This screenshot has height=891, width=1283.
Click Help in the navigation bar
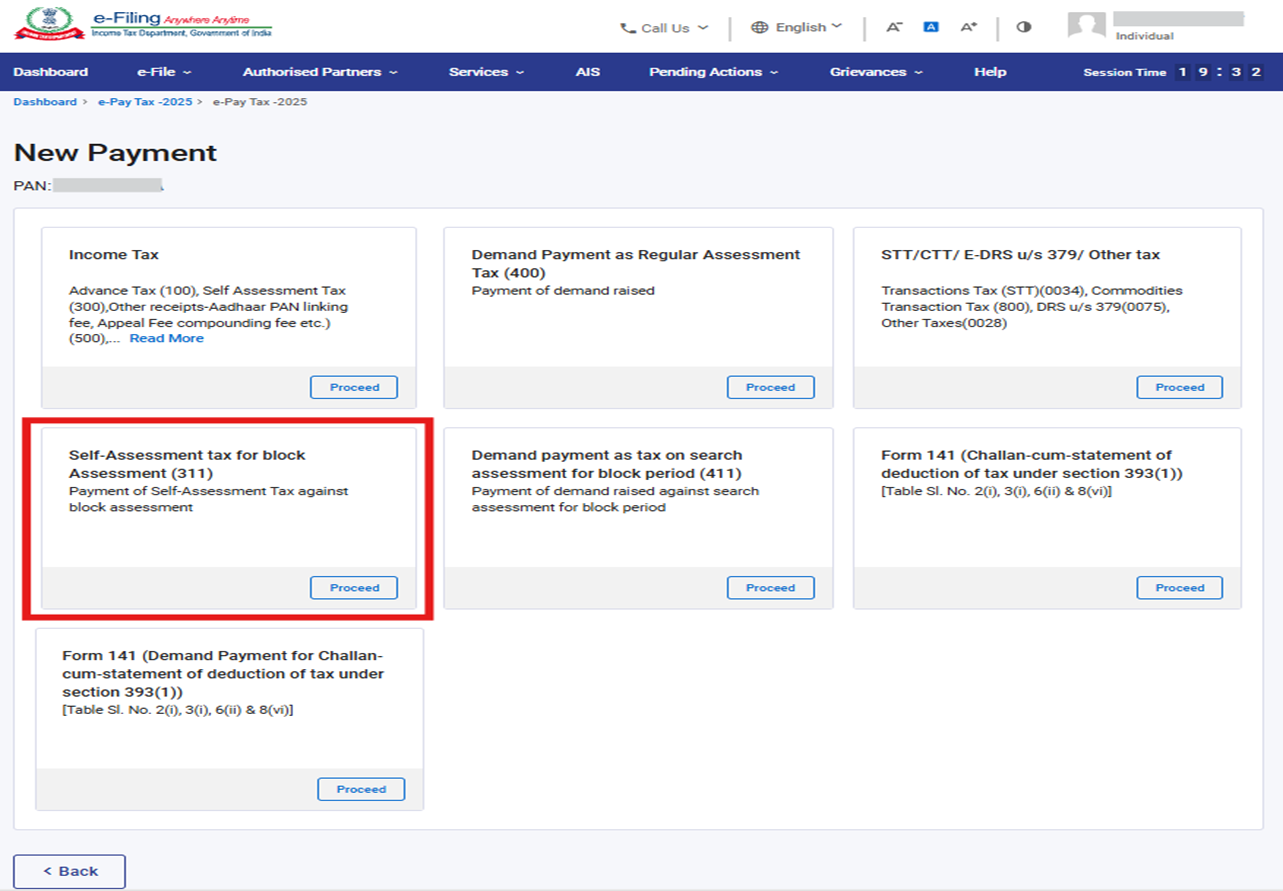click(x=990, y=72)
